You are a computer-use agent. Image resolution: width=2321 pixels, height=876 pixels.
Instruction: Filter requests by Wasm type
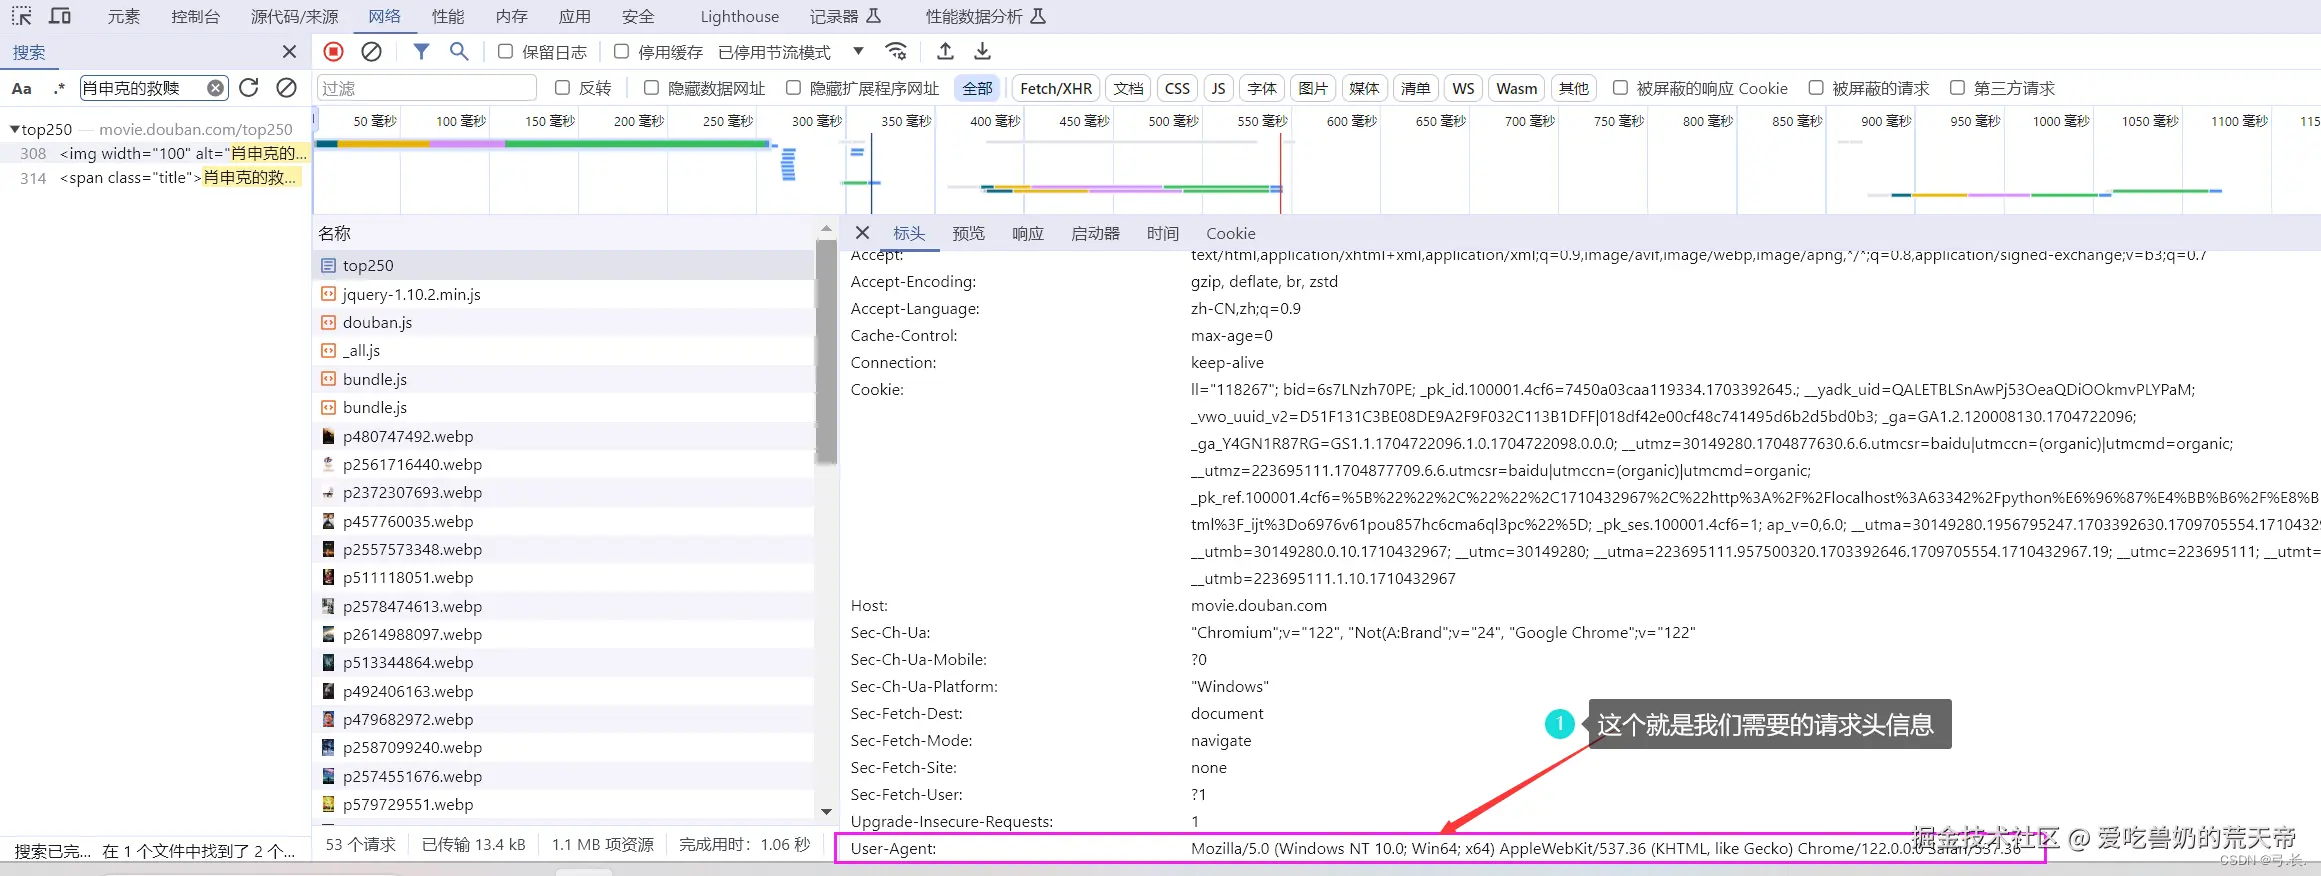pos(1516,88)
